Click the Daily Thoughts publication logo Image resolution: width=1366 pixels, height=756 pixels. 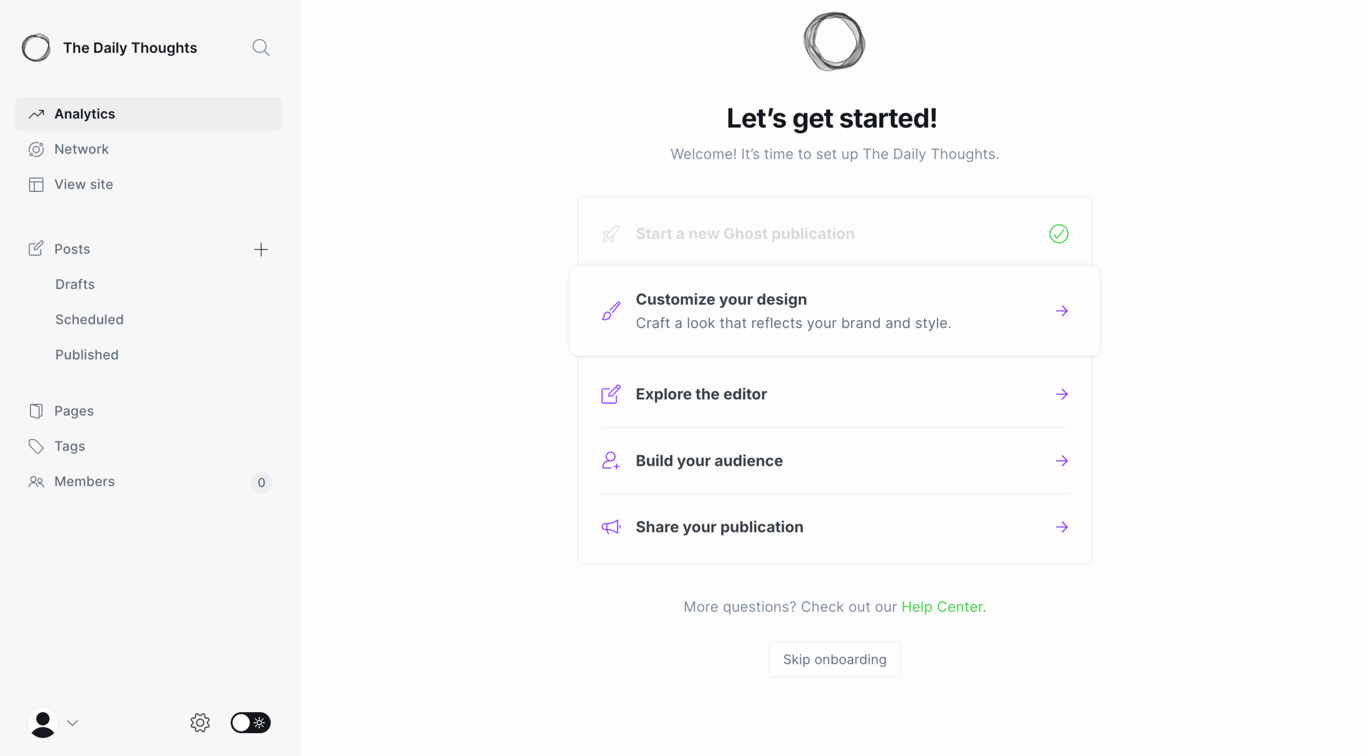35,47
